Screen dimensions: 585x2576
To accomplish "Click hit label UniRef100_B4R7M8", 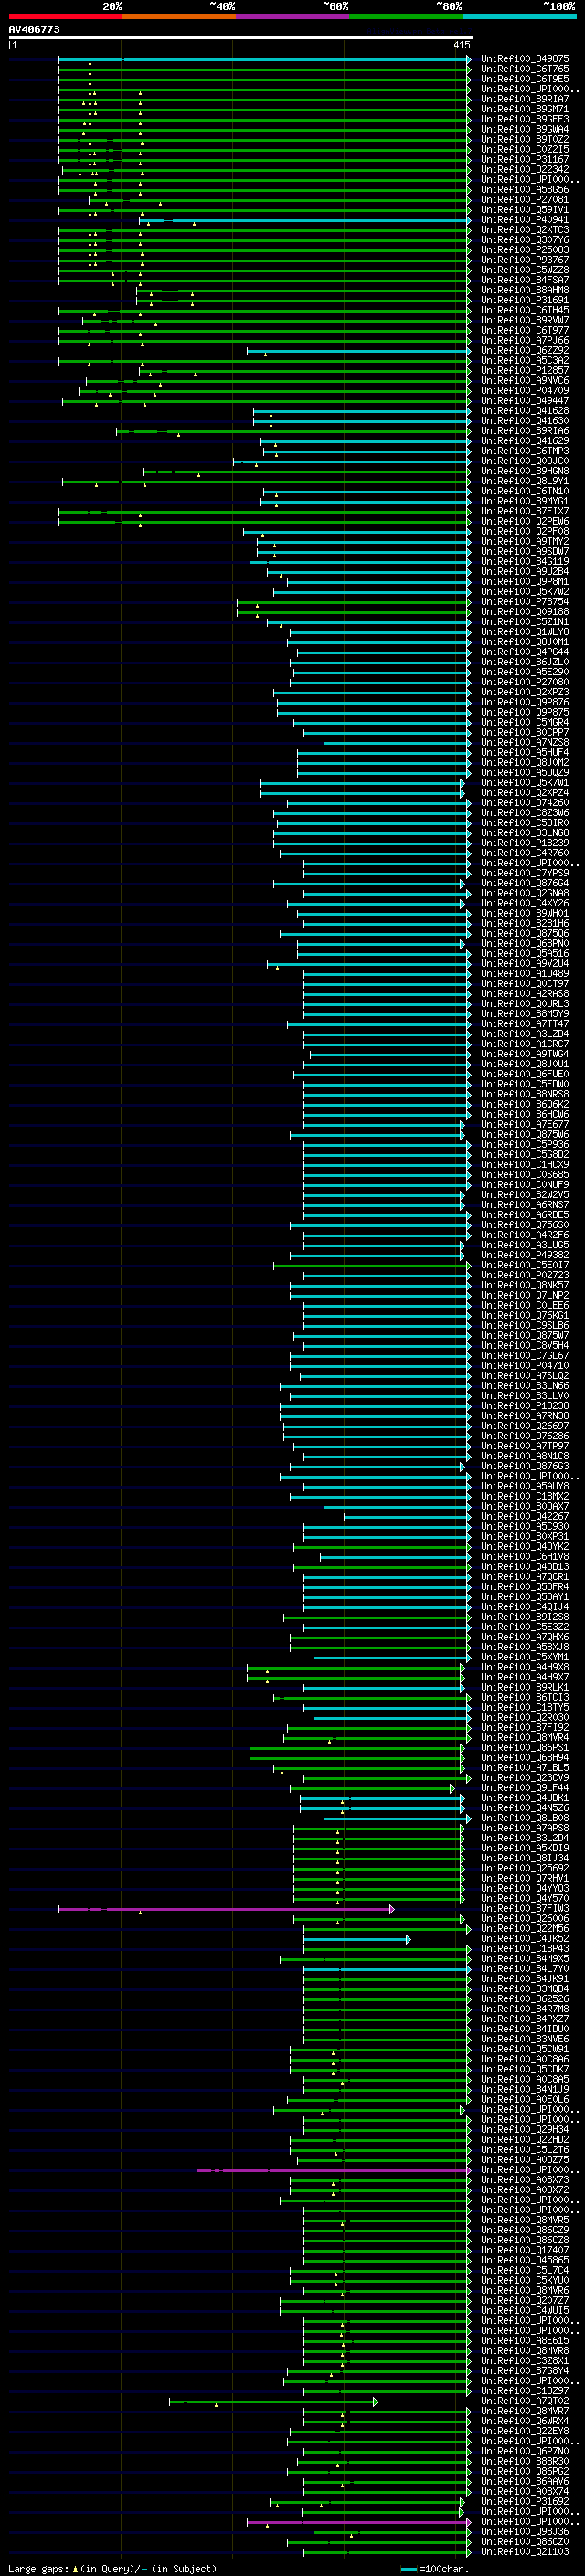I will click(x=525, y=2008).
